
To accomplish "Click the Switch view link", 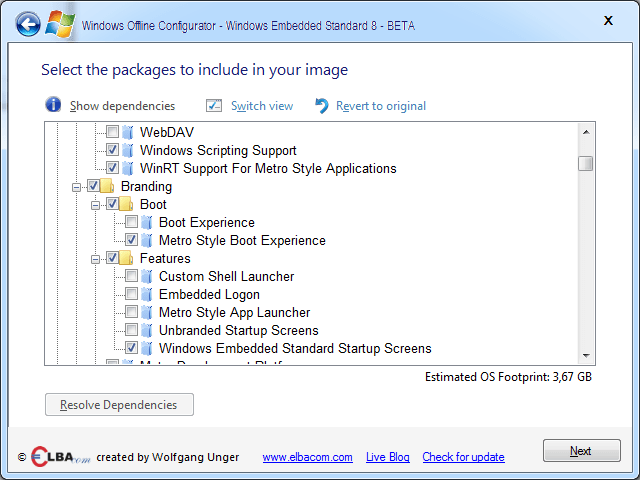I will [x=262, y=106].
